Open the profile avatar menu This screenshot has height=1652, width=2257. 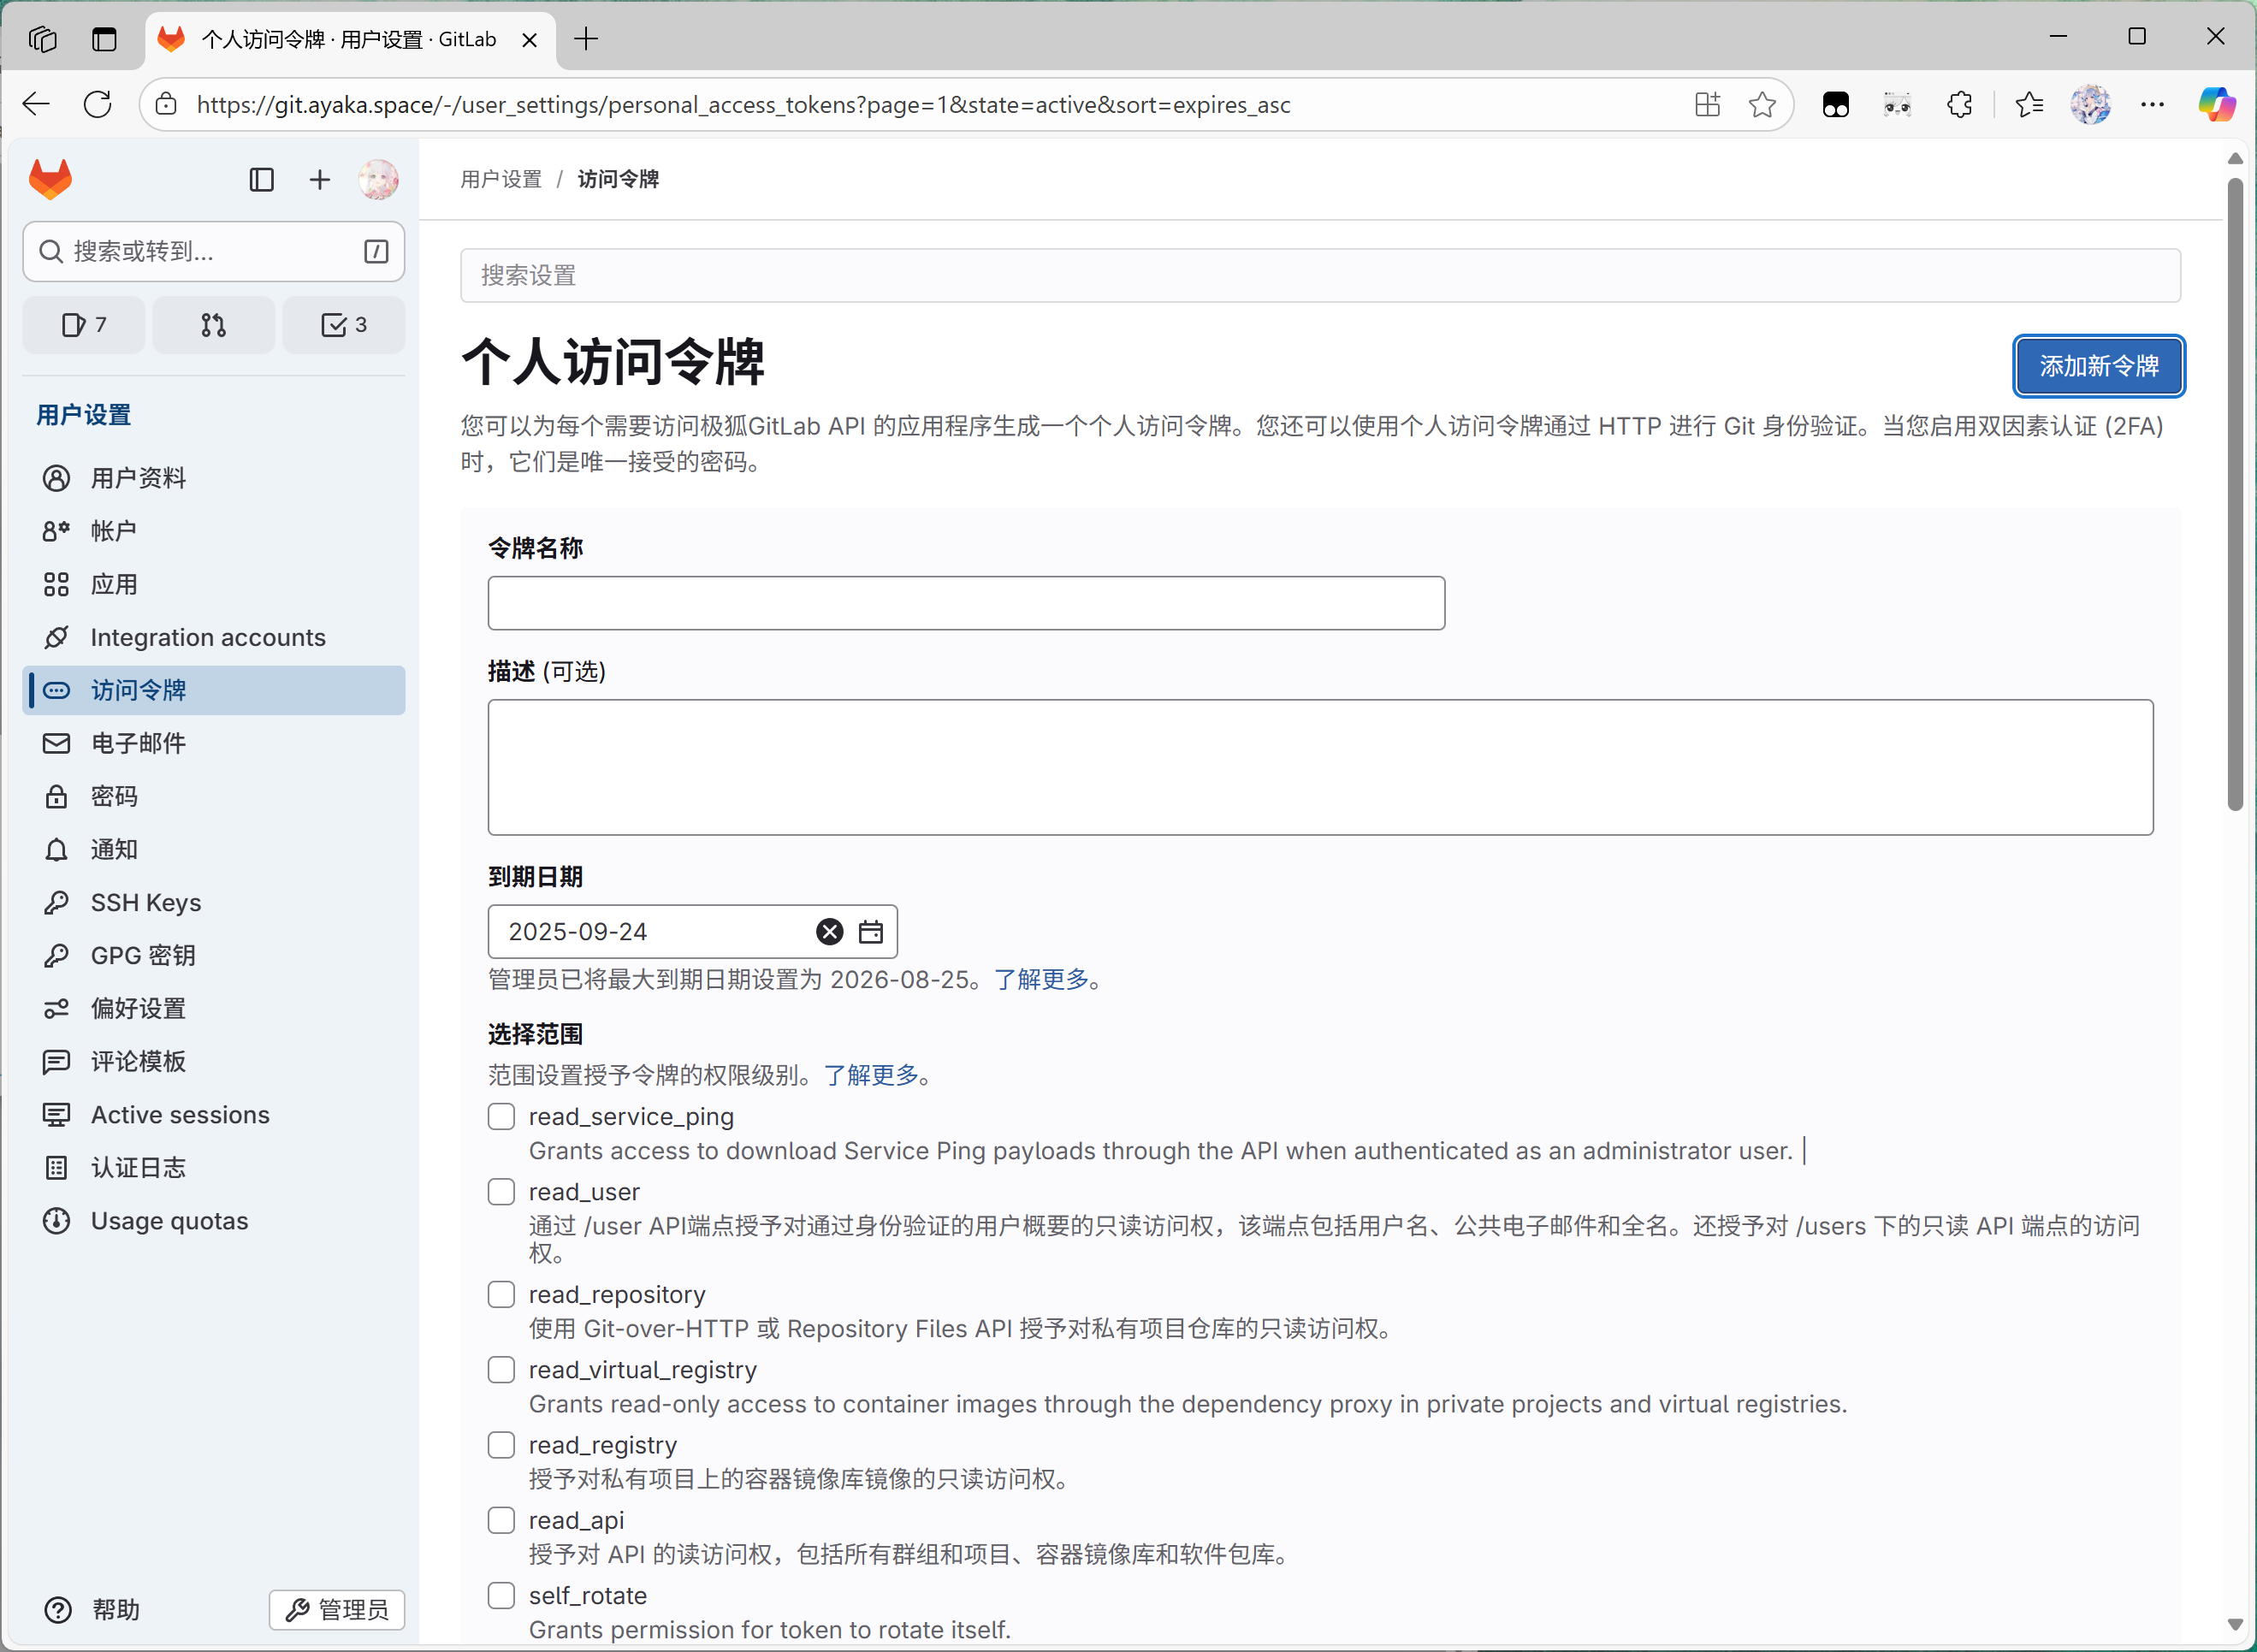point(378,179)
